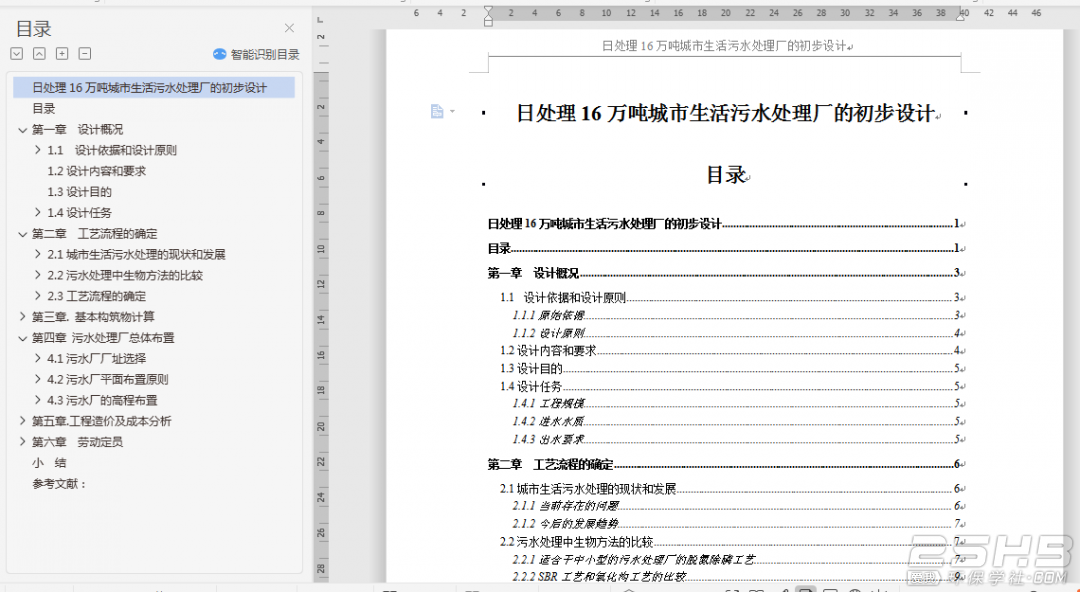Viewport: 1080px width, 592px height.
Task: Select 第一章 设计概况 label in the outline pane
Action: 78,130
